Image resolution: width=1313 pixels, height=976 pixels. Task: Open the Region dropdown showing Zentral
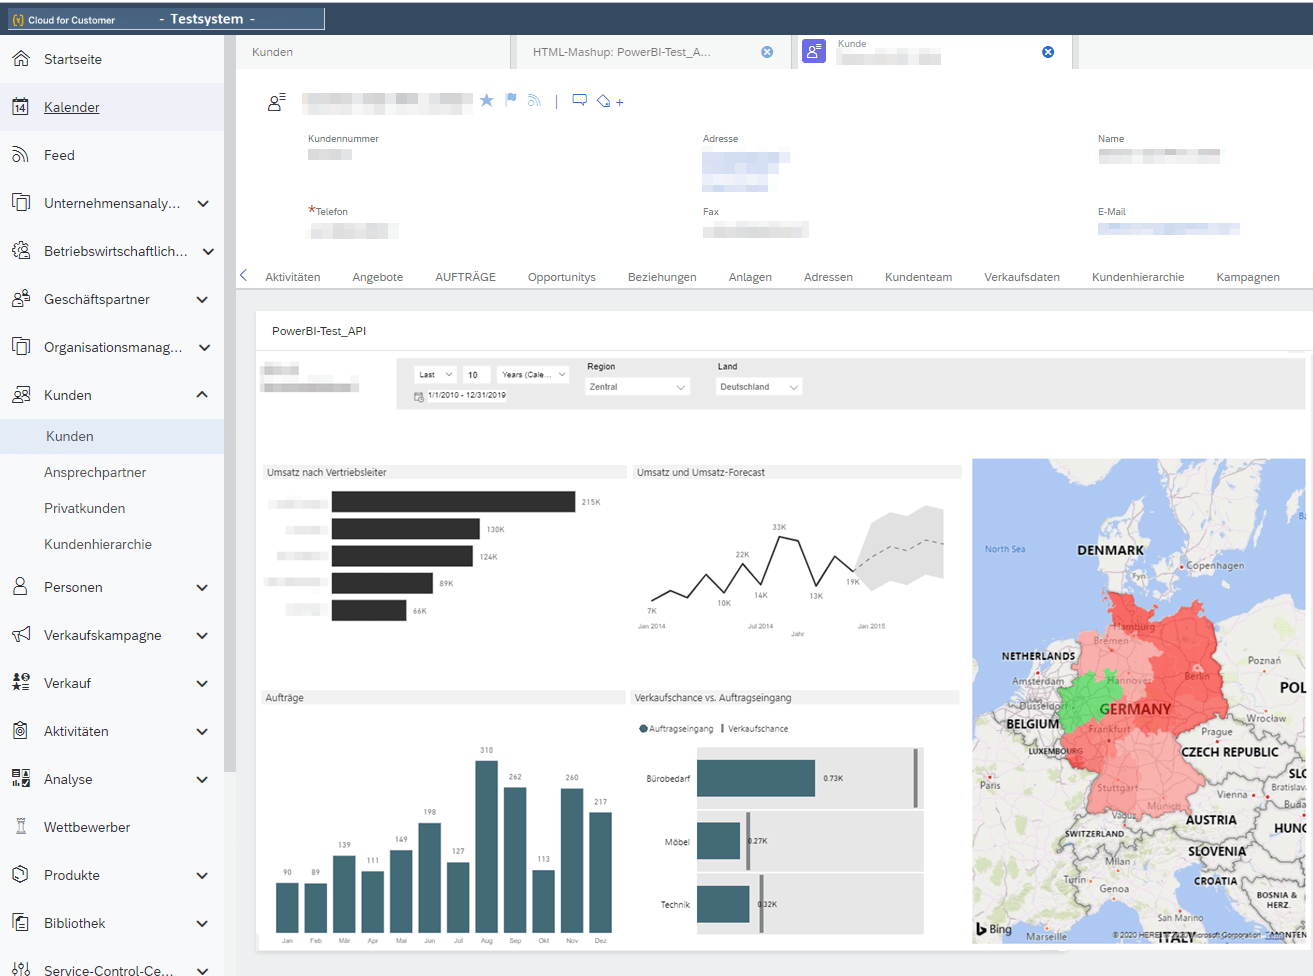(x=637, y=387)
